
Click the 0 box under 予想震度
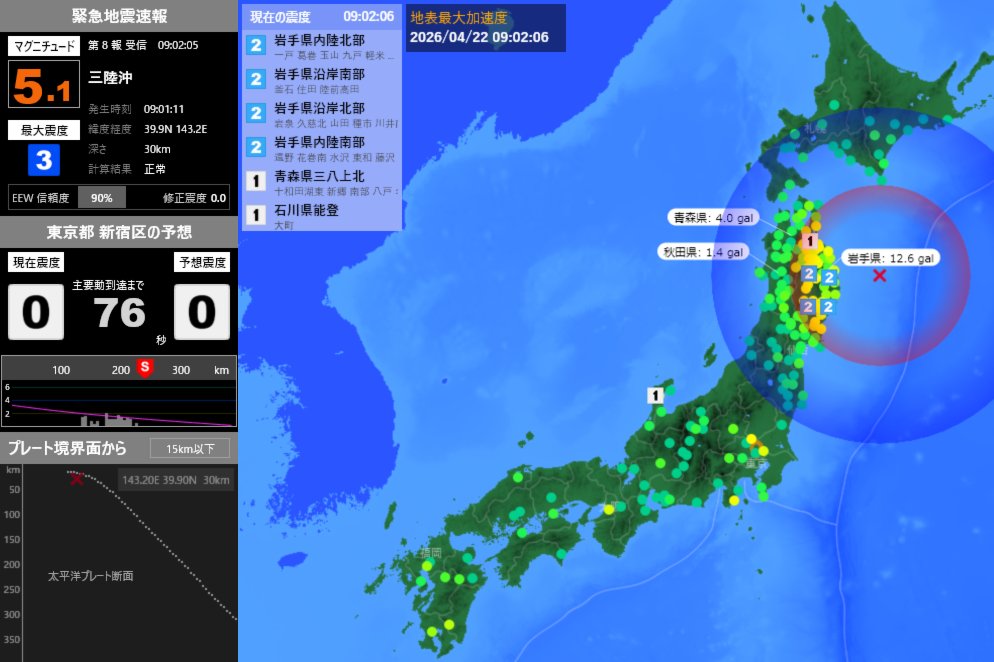click(x=202, y=311)
